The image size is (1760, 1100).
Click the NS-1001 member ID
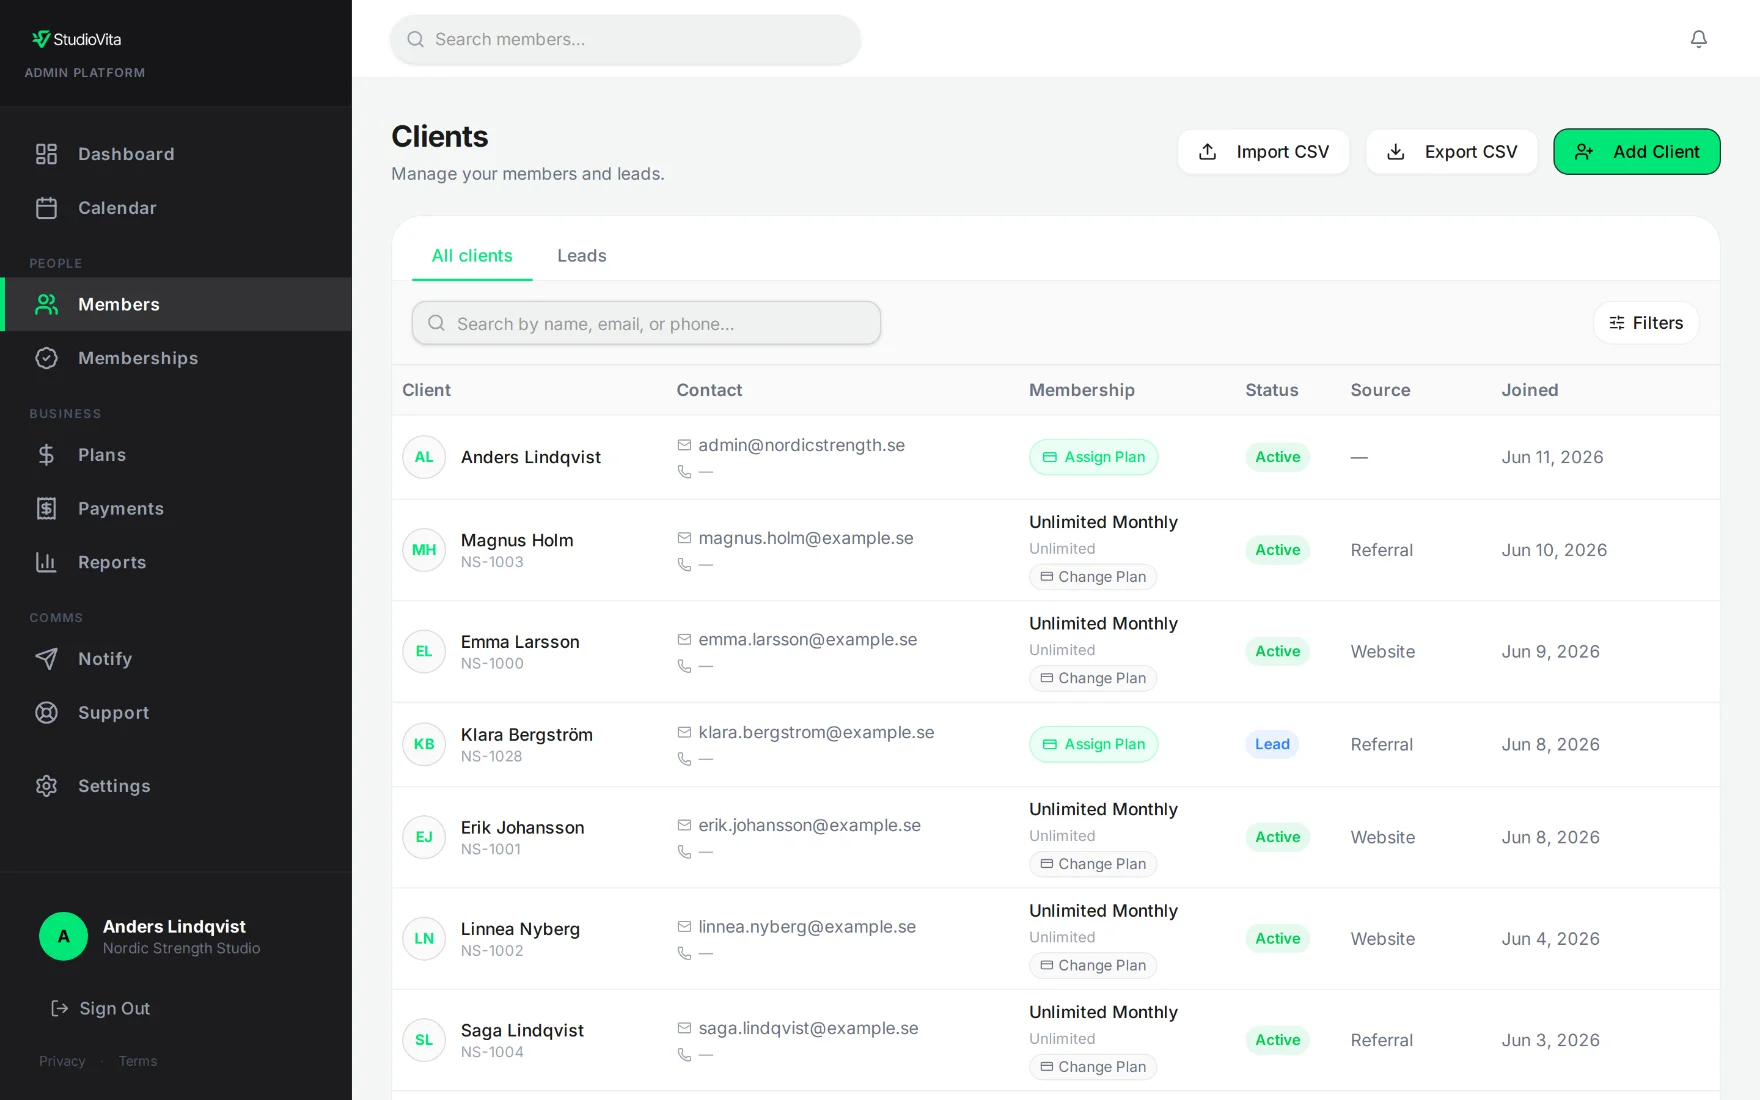[x=491, y=849]
